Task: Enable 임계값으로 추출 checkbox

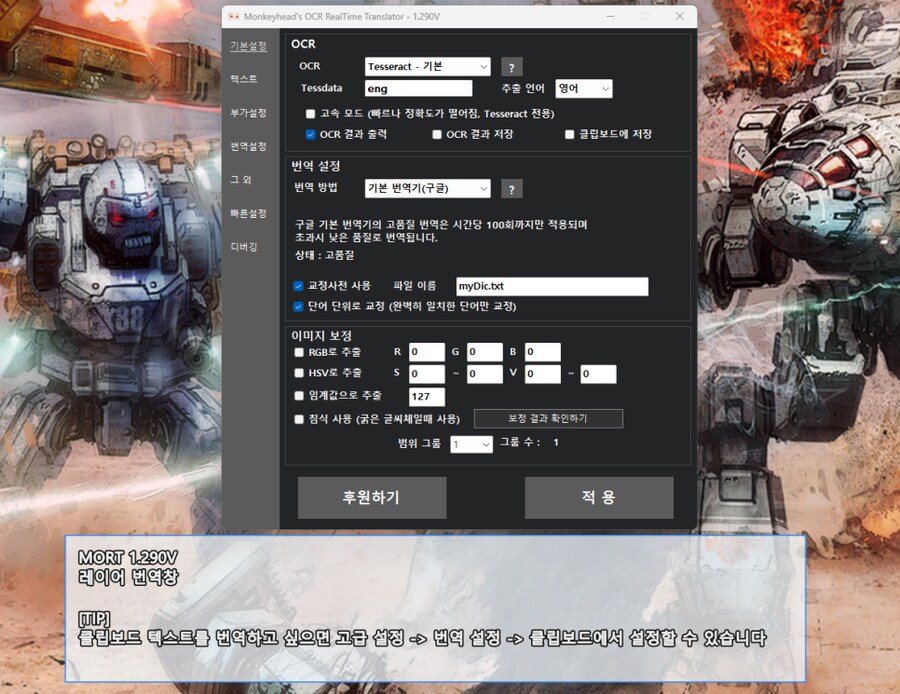Action: point(299,396)
